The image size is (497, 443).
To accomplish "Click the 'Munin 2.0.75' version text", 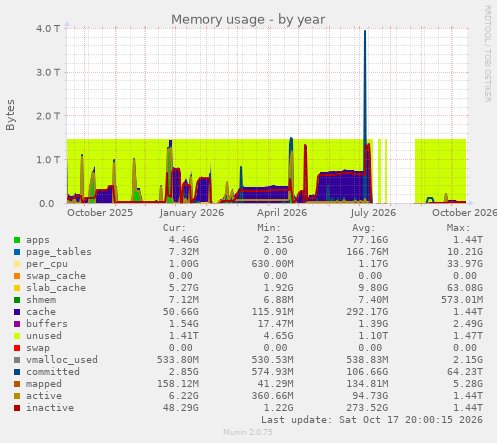I will (x=248, y=432).
